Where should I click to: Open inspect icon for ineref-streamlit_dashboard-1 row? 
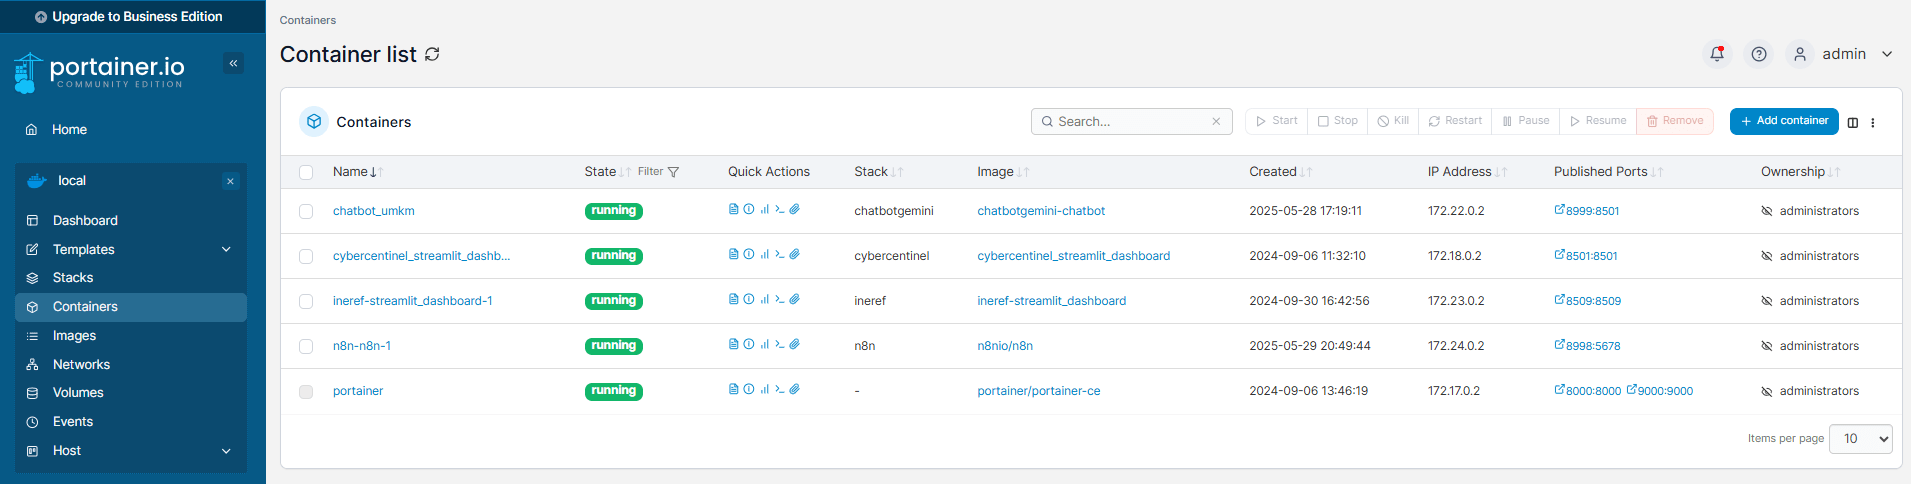(749, 299)
